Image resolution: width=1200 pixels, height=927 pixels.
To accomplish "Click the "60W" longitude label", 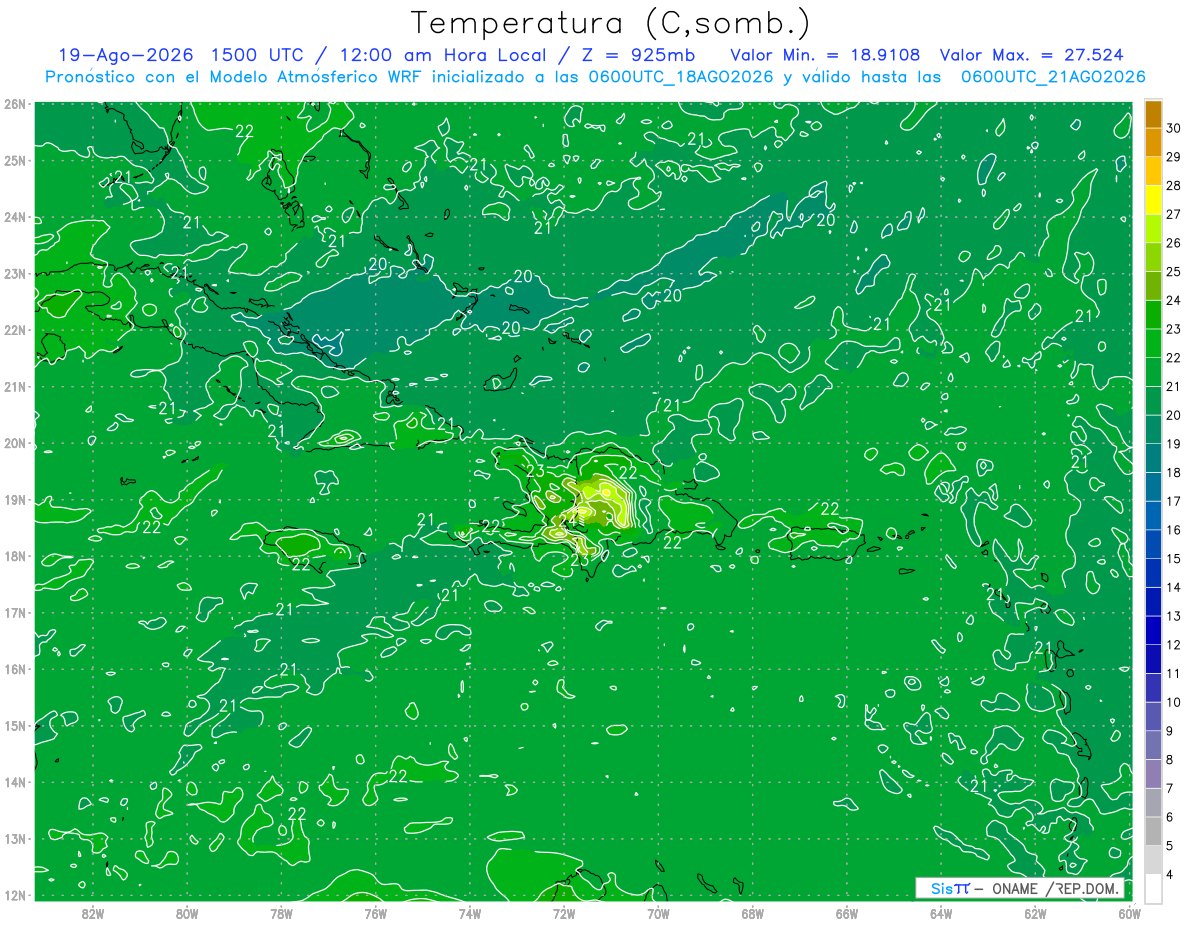I will [1129, 913].
